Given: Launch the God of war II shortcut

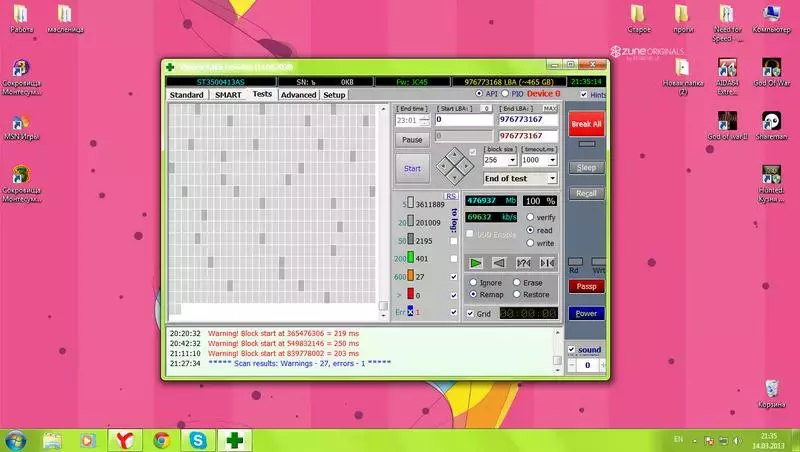Looking at the screenshot, I should point(727,125).
